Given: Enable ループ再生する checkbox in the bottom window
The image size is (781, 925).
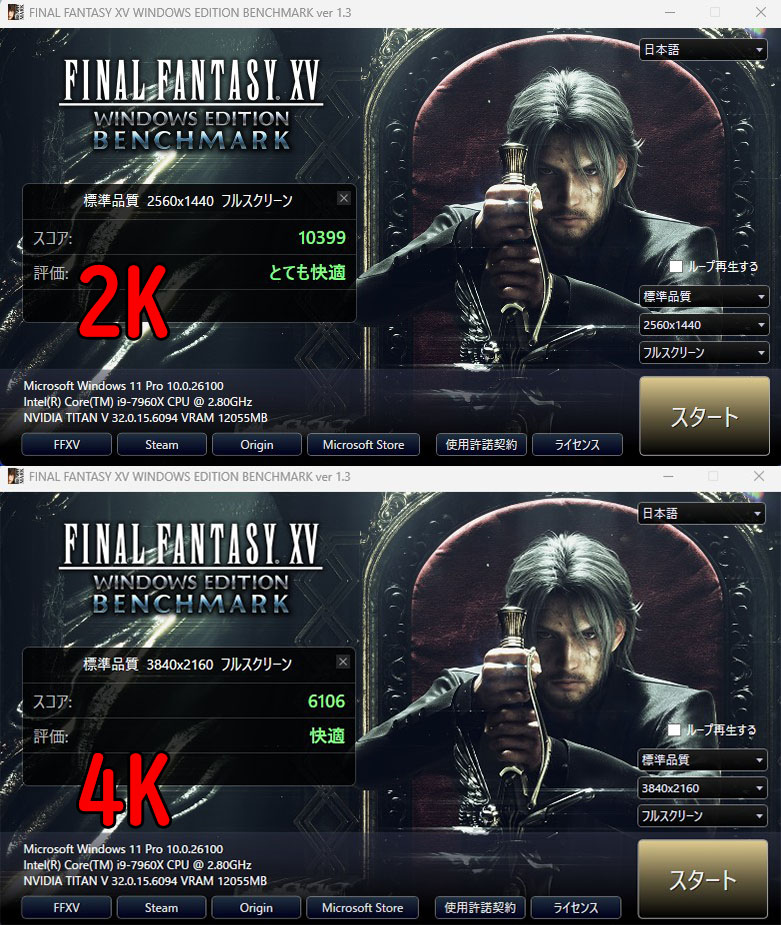Looking at the screenshot, I should pos(674,730).
